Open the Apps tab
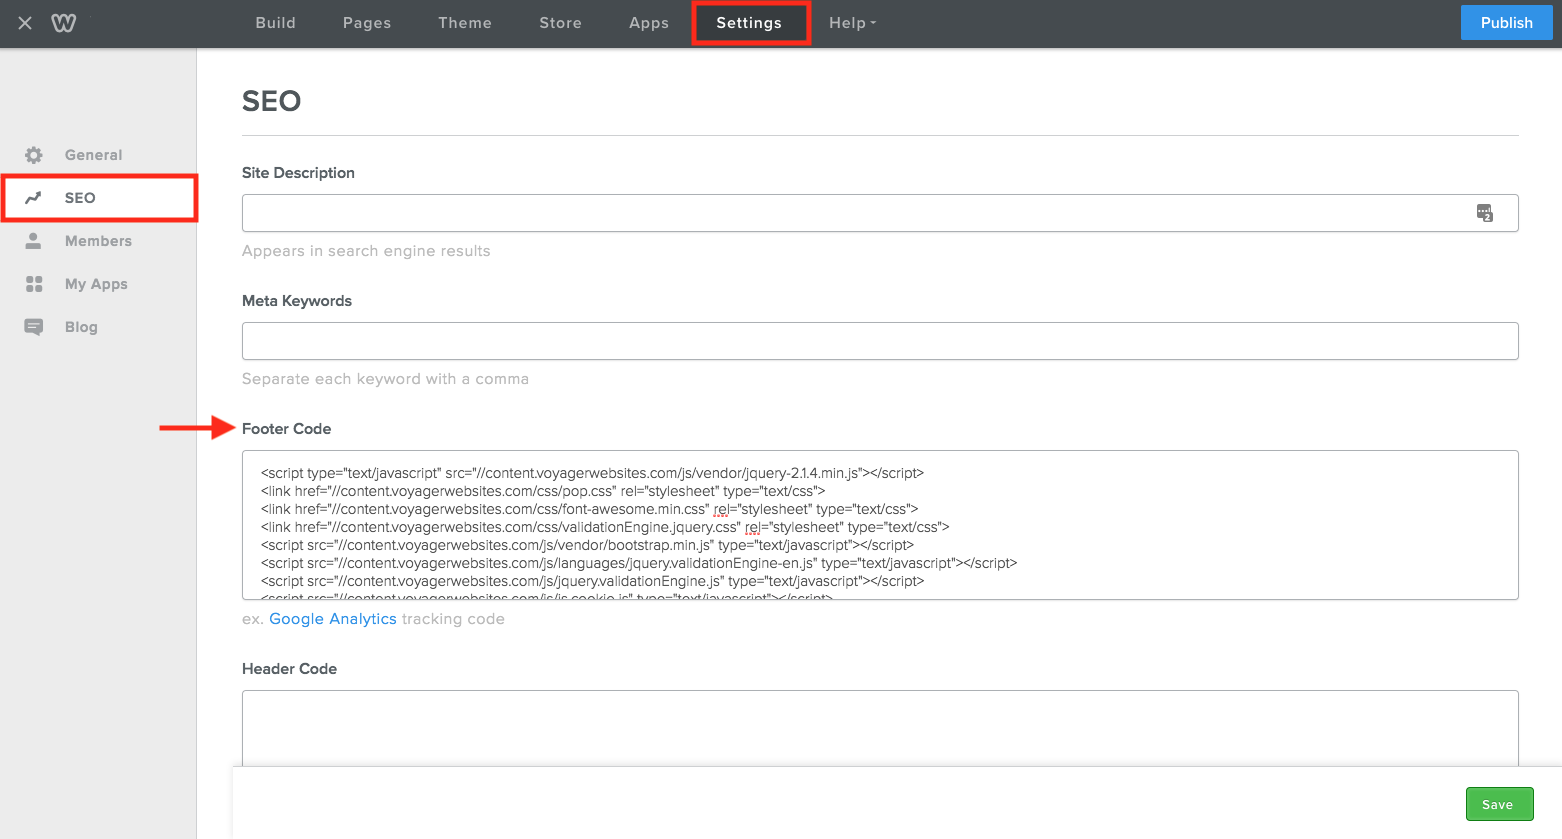 click(x=649, y=23)
